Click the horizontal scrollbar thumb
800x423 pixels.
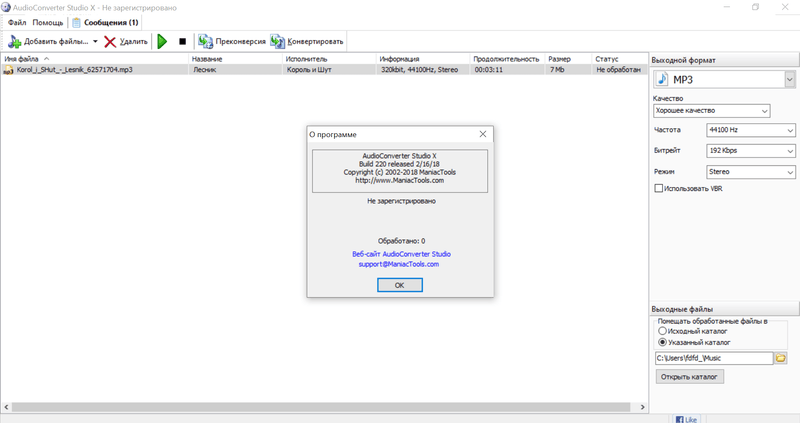click(321, 407)
